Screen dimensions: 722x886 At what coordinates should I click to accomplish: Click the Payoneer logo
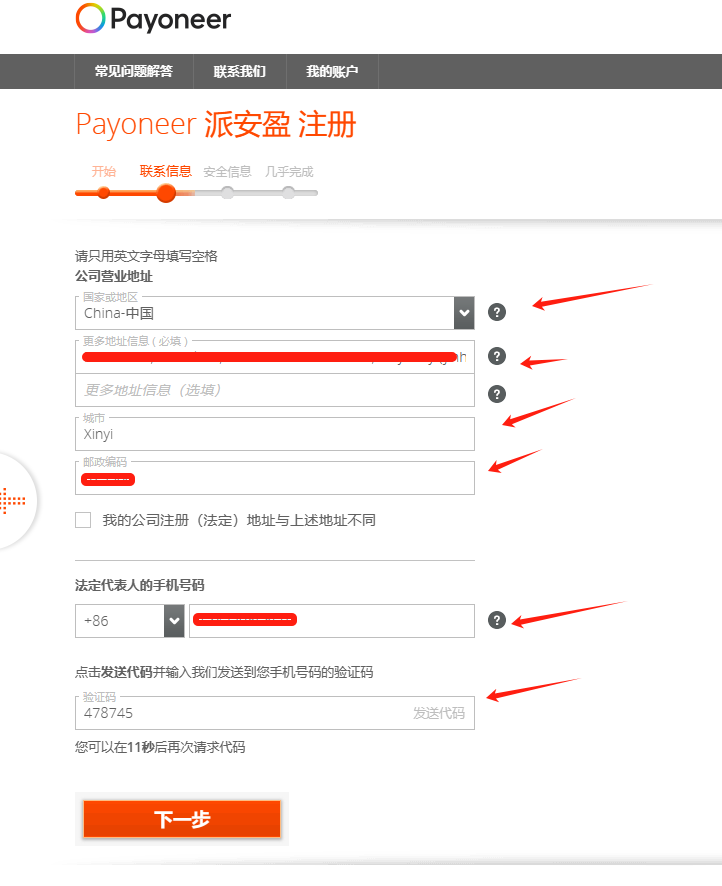coord(153,19)
